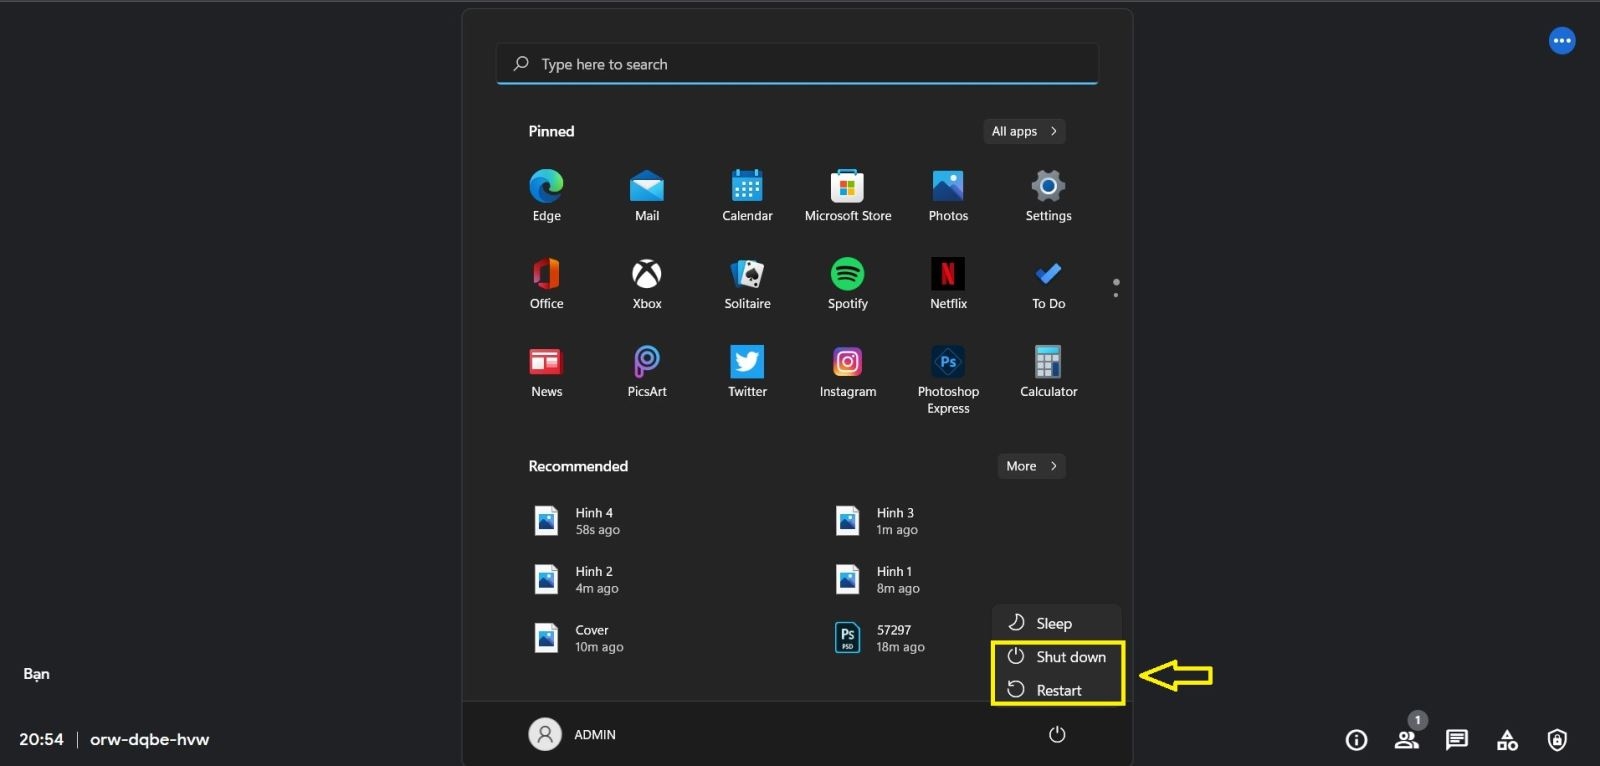
Task: Go to next pinned apps page dot
Action: [x=1116, y=295]
